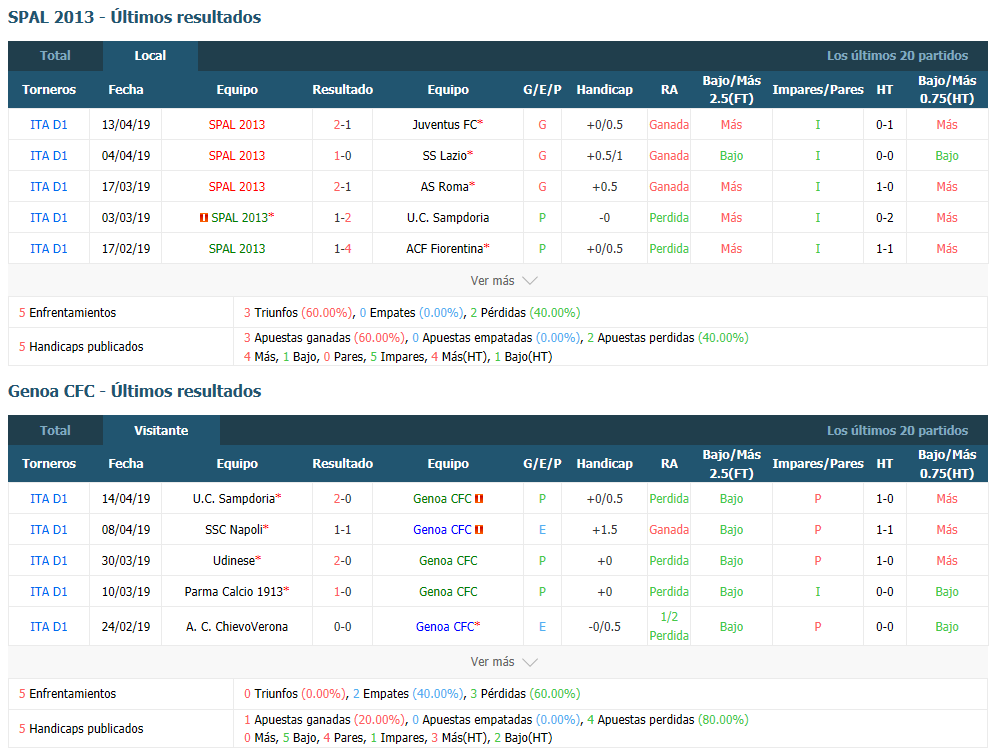The image size is (1001, 752).
Task: Switch to the Total tab in SPAL 2013 results
Action: (56, 56)
